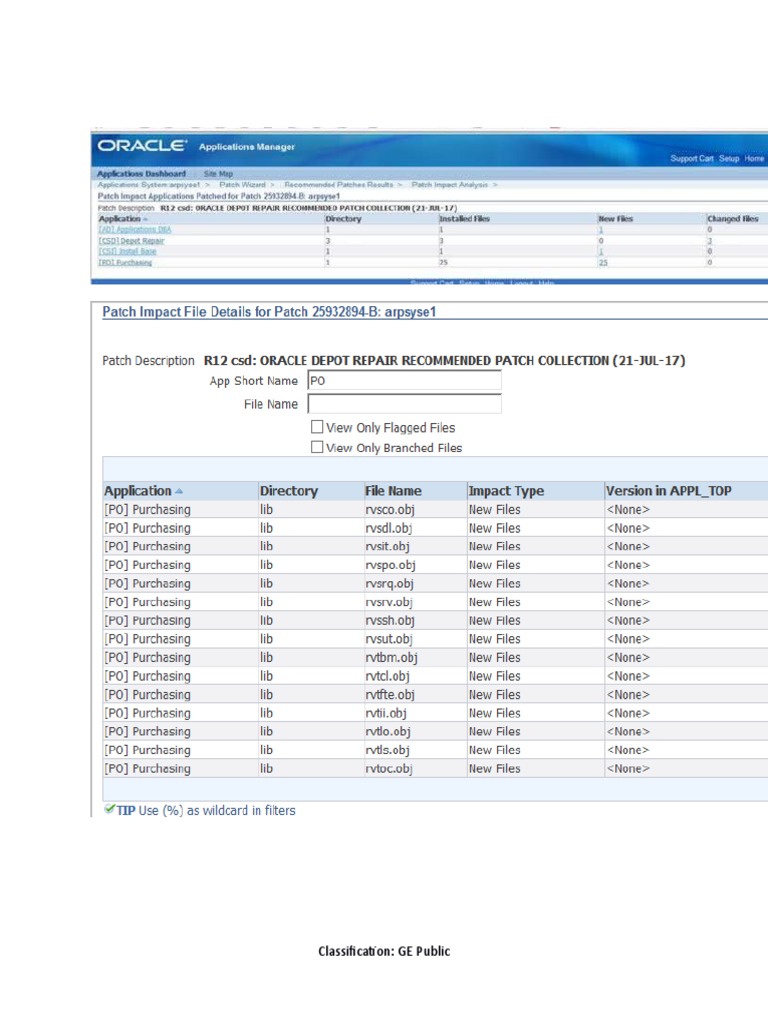Click into the App Short Name field
This screenshot has height=1024, width=768.
coord(404,381)
